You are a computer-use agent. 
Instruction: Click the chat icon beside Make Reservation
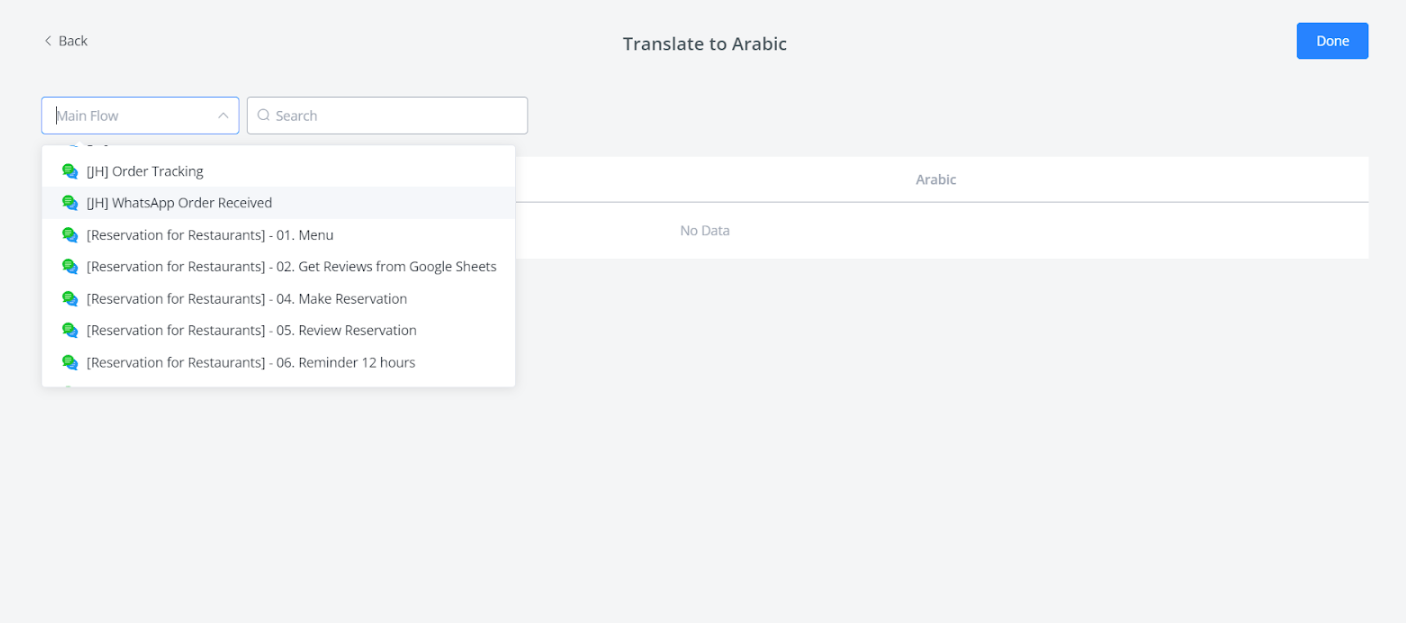[70, 299]
